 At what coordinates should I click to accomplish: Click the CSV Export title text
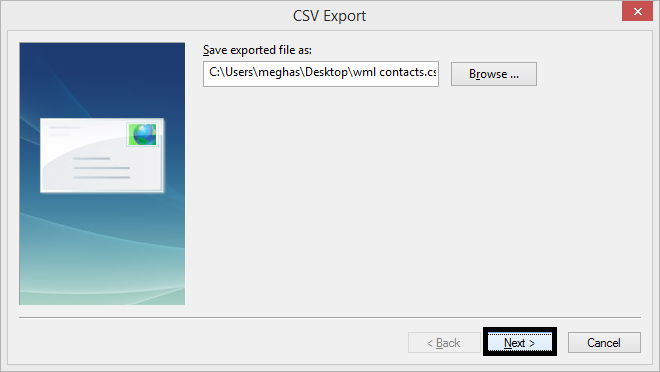click(329, 16)
